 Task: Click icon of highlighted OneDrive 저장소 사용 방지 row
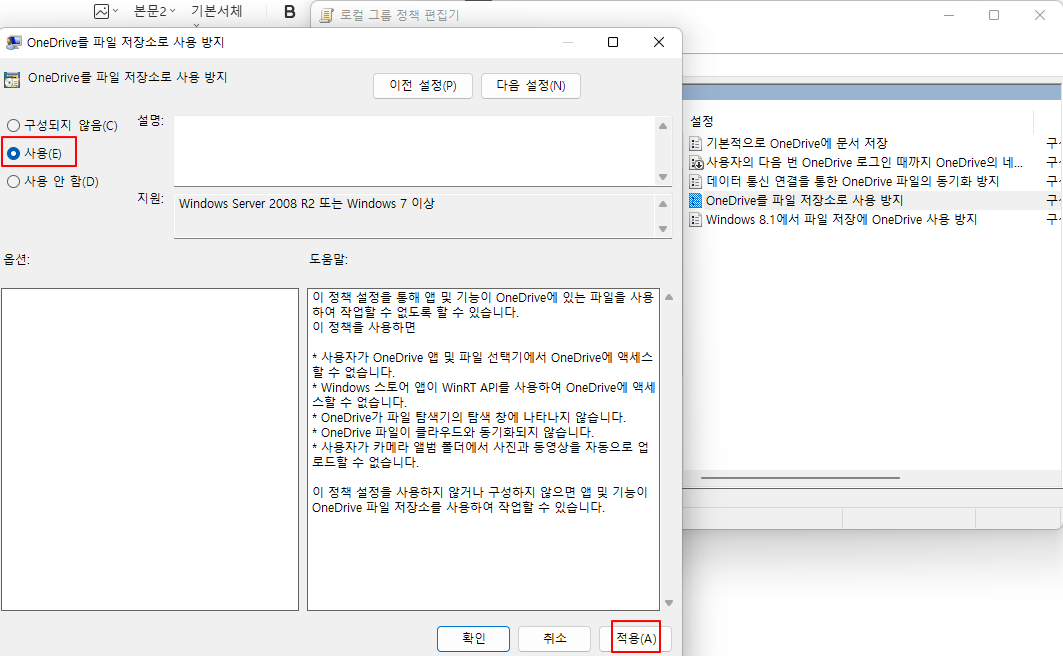[x=696, y=201]
